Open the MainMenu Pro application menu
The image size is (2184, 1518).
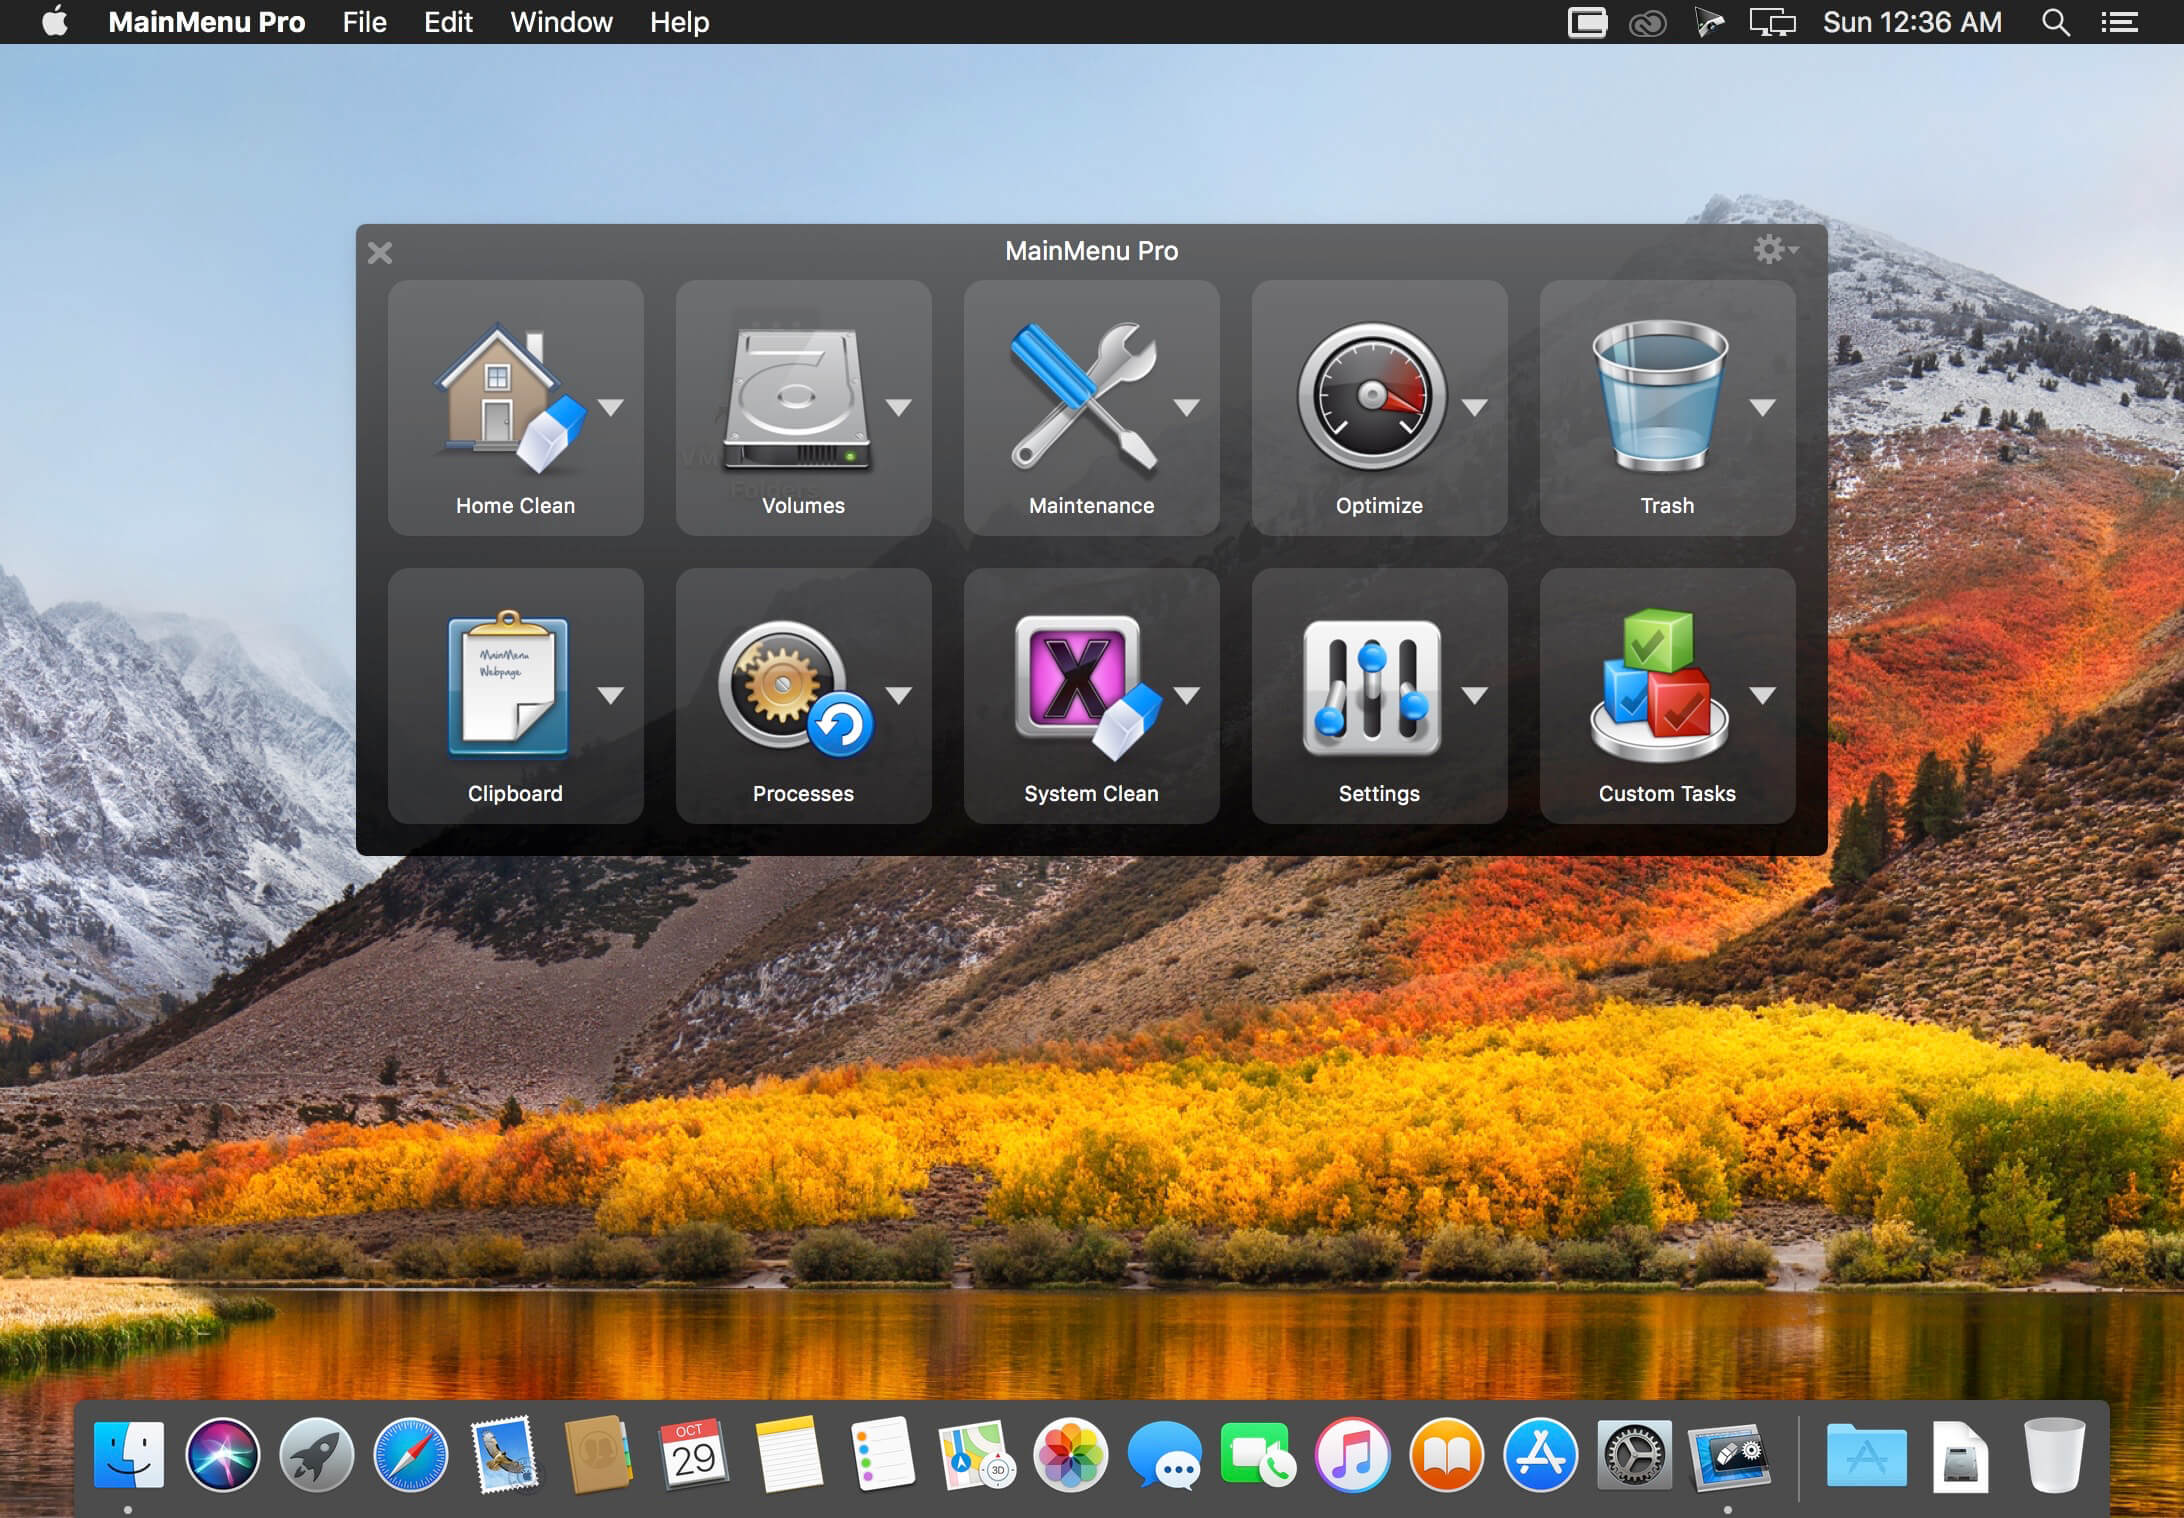[x=206, y=22]
